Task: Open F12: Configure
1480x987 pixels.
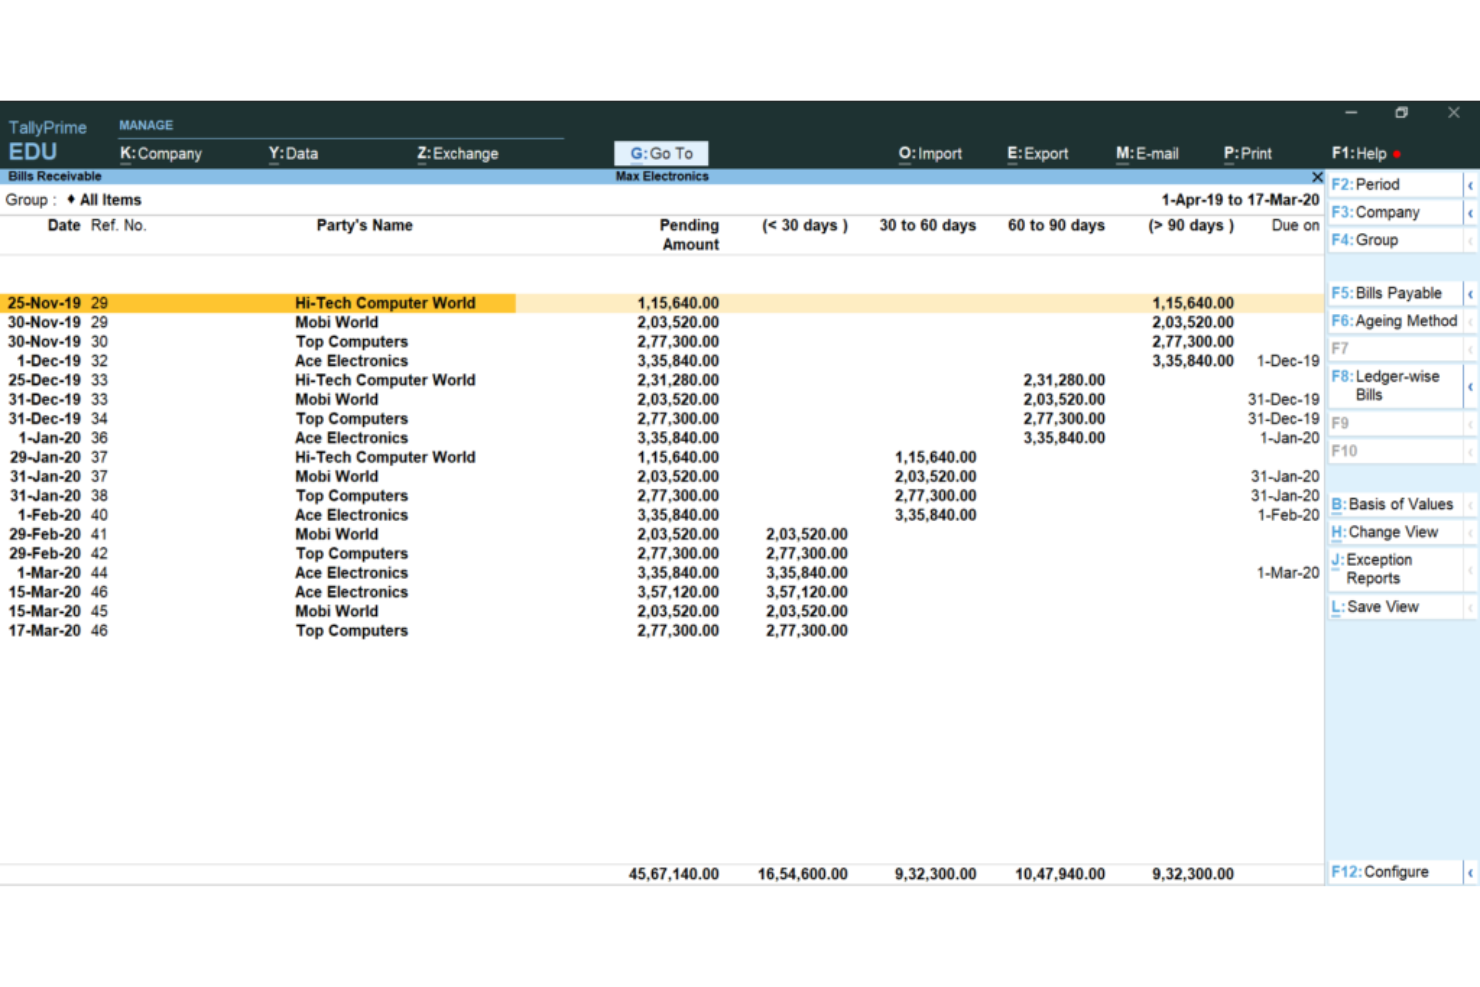Action: (x=1395, y=872)
